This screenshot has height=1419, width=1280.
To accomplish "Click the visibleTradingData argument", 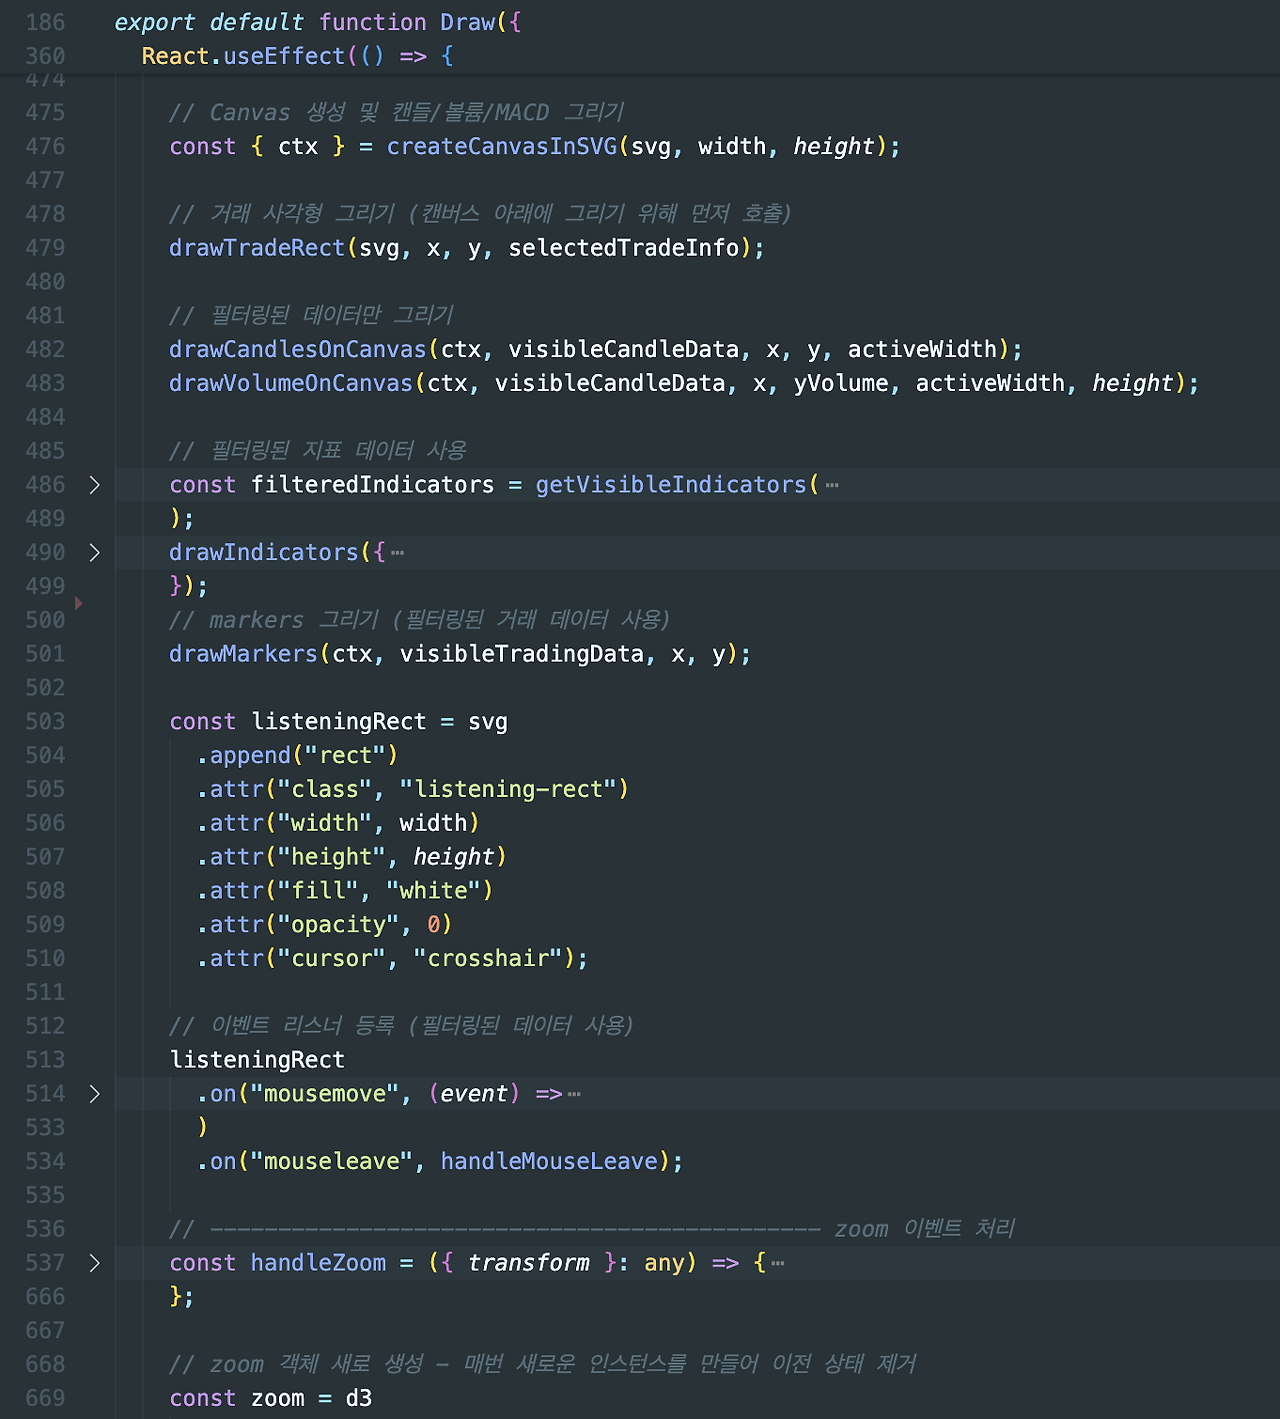I will pyautogui.click(x=522, y=654).
